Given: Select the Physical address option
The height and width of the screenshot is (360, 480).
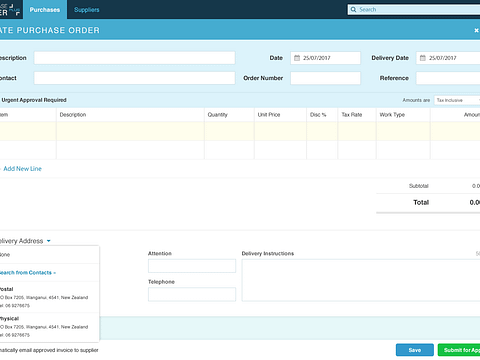Looking at the screenshot, I should [x=49, y=327].
